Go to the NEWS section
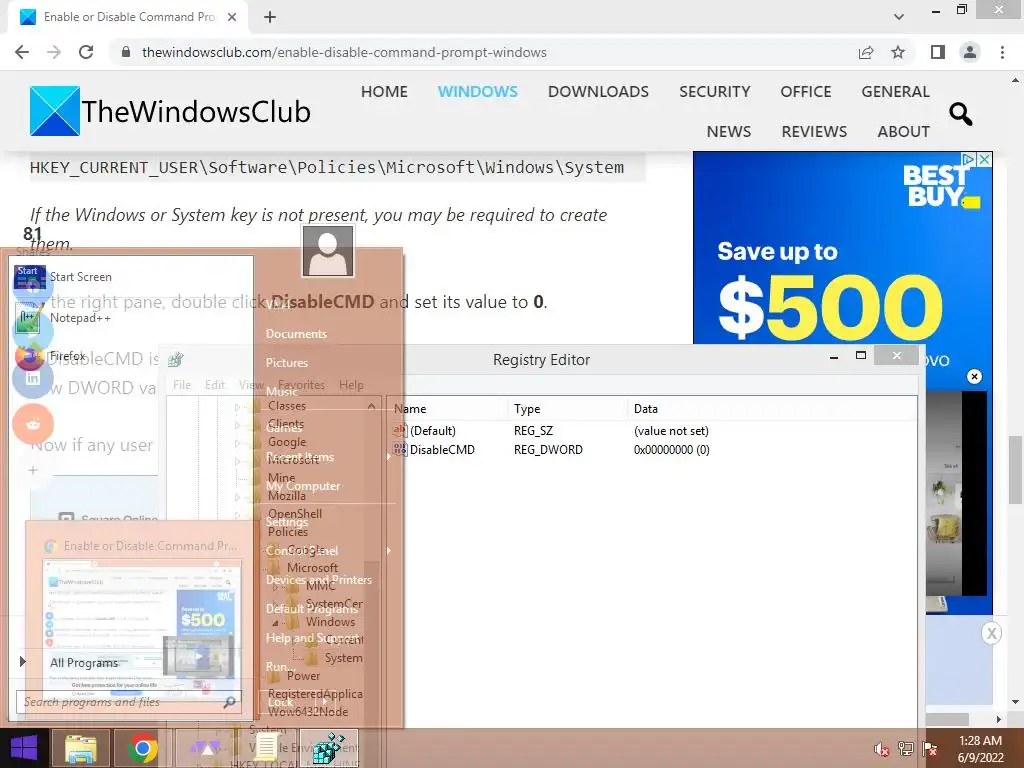This screenshot has height=768, width=1024. [729, 131]
